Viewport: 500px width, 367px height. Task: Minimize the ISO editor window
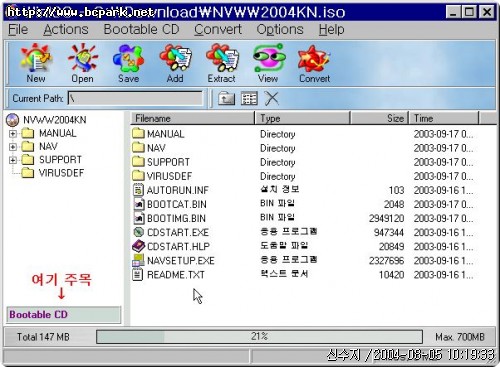pos(453,13)
